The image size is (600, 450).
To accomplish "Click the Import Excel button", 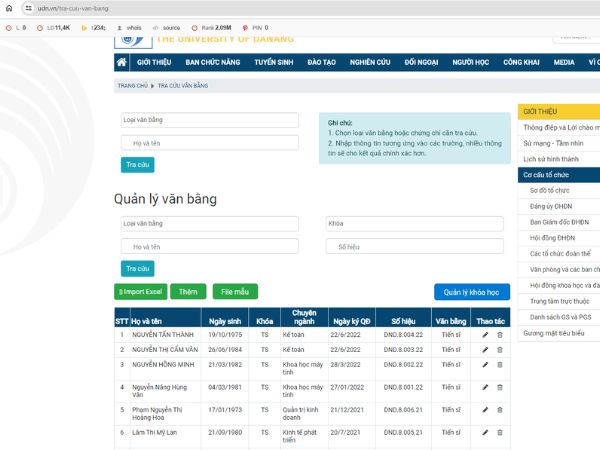I will [140, 292].
